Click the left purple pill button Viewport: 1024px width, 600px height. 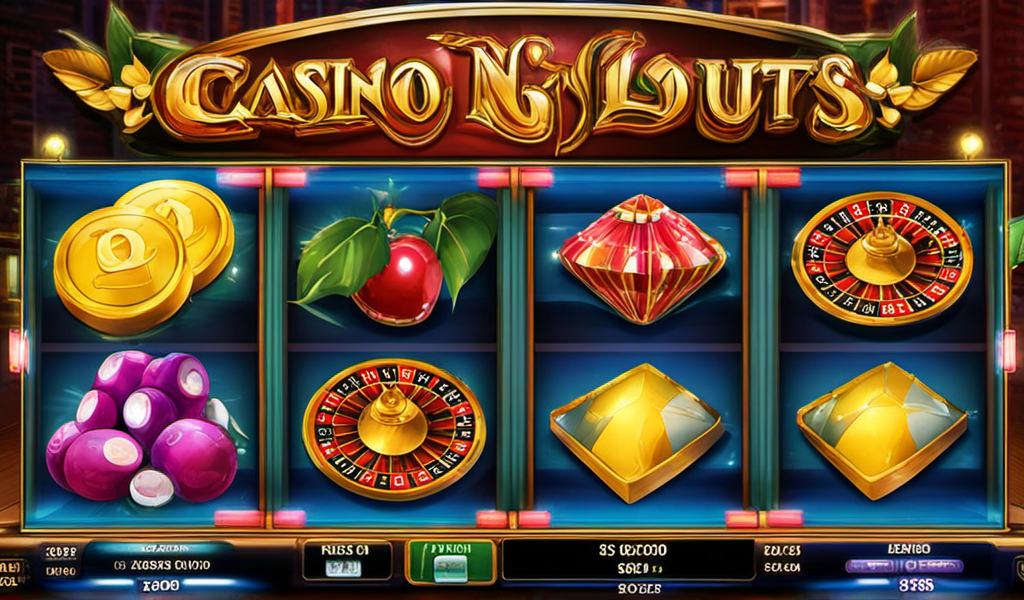pyautogui.click(x=869, y=566)
